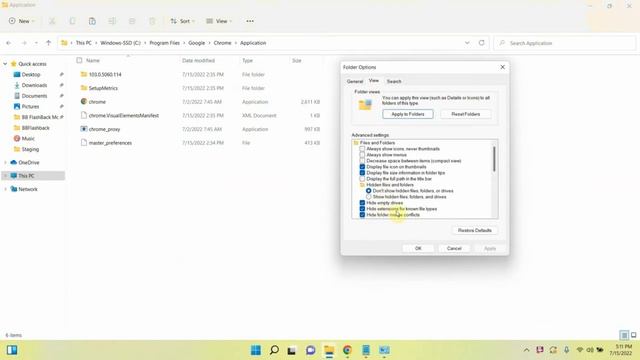Screen dimensions: 640x360
Task: Go forward with the right arrow button
Action: (x=24, y=43)
